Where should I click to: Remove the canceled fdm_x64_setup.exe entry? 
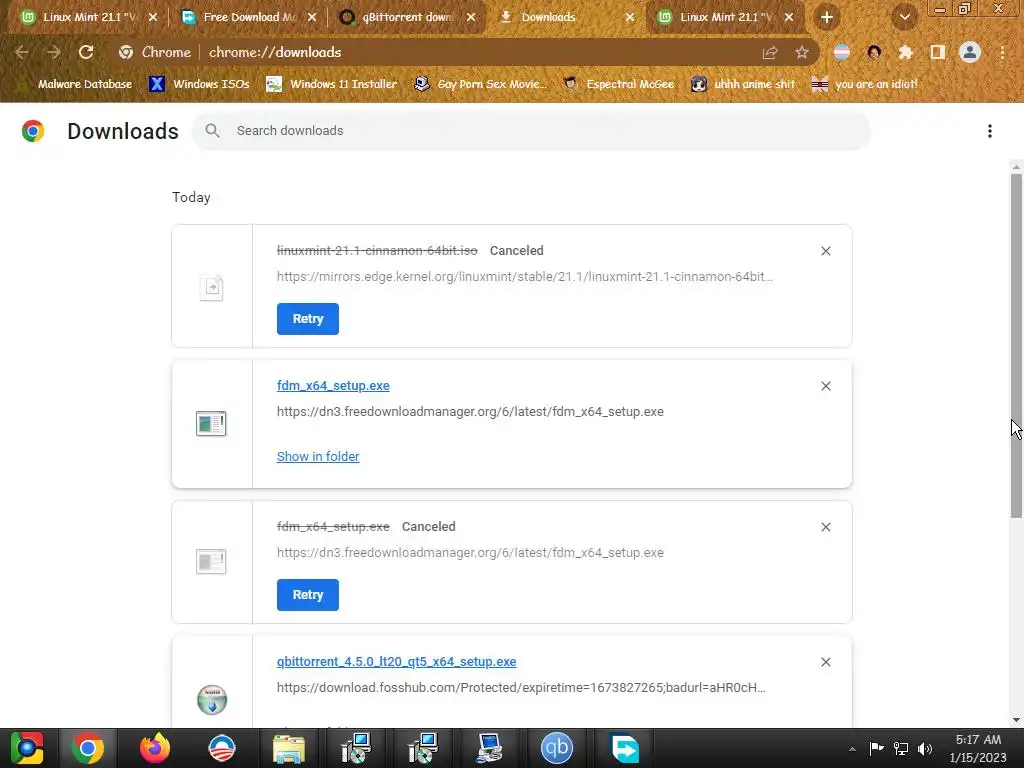825,527
